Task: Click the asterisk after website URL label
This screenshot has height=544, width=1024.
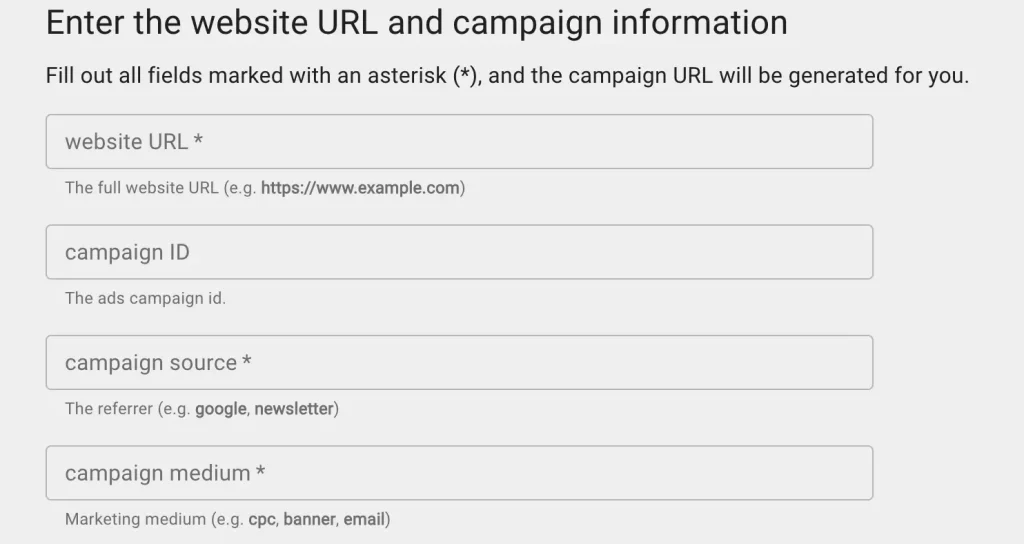Action: coord(198,140)
